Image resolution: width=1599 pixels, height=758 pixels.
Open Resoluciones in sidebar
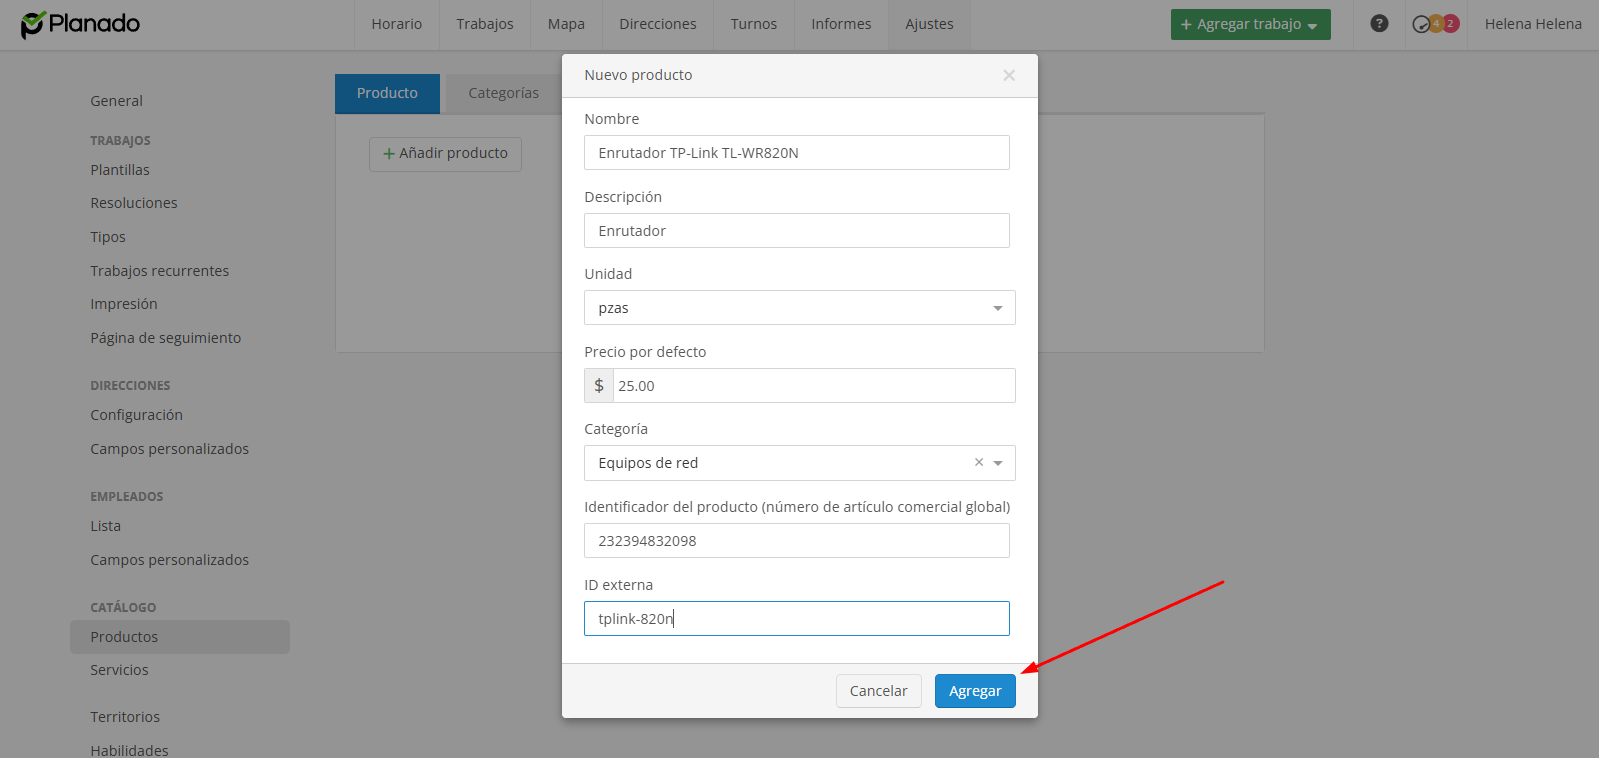134,203
